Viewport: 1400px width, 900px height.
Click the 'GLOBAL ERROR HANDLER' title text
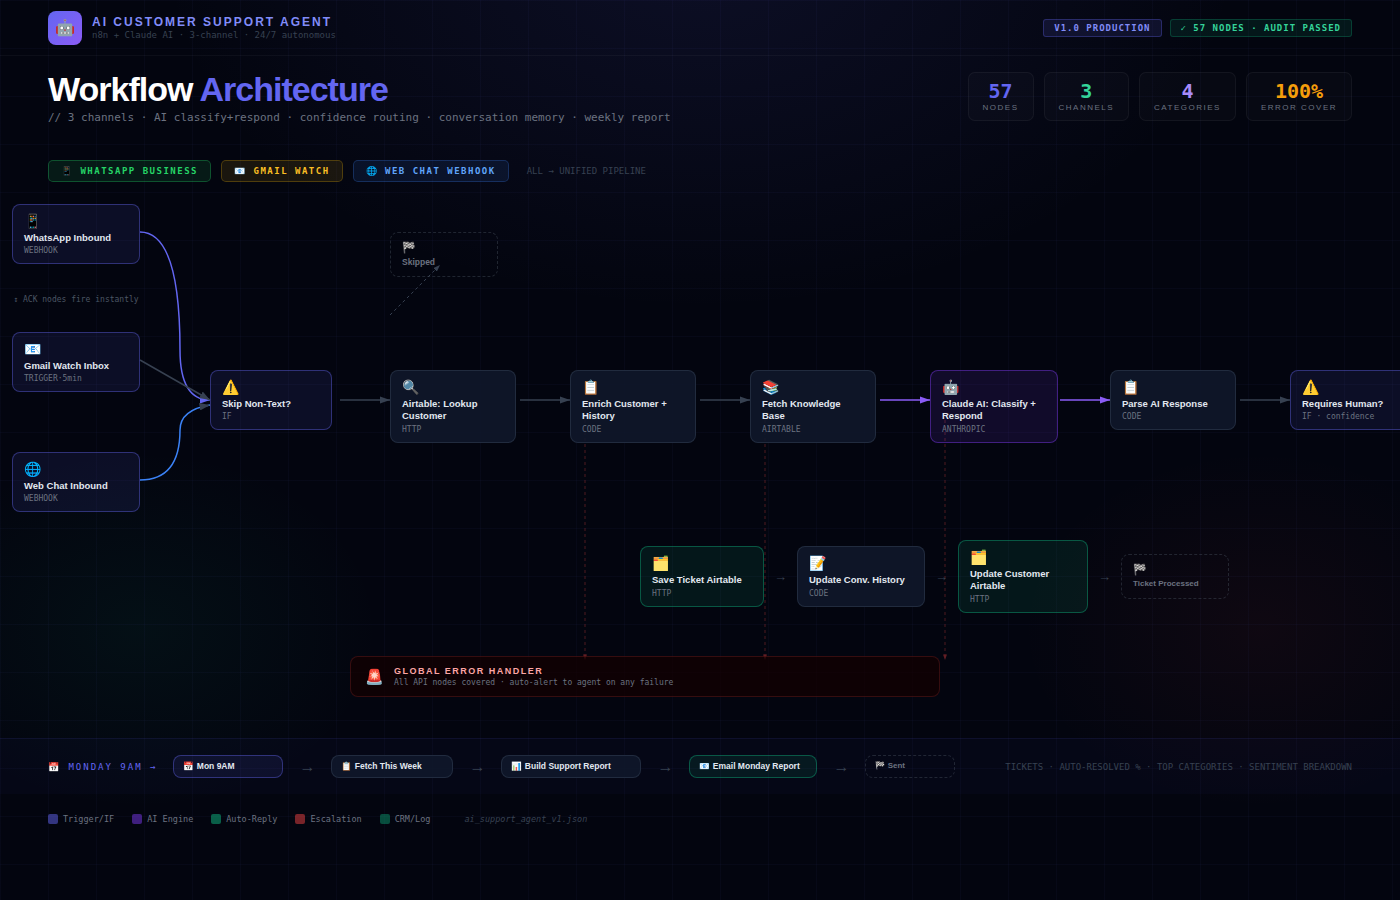[468, 671]
